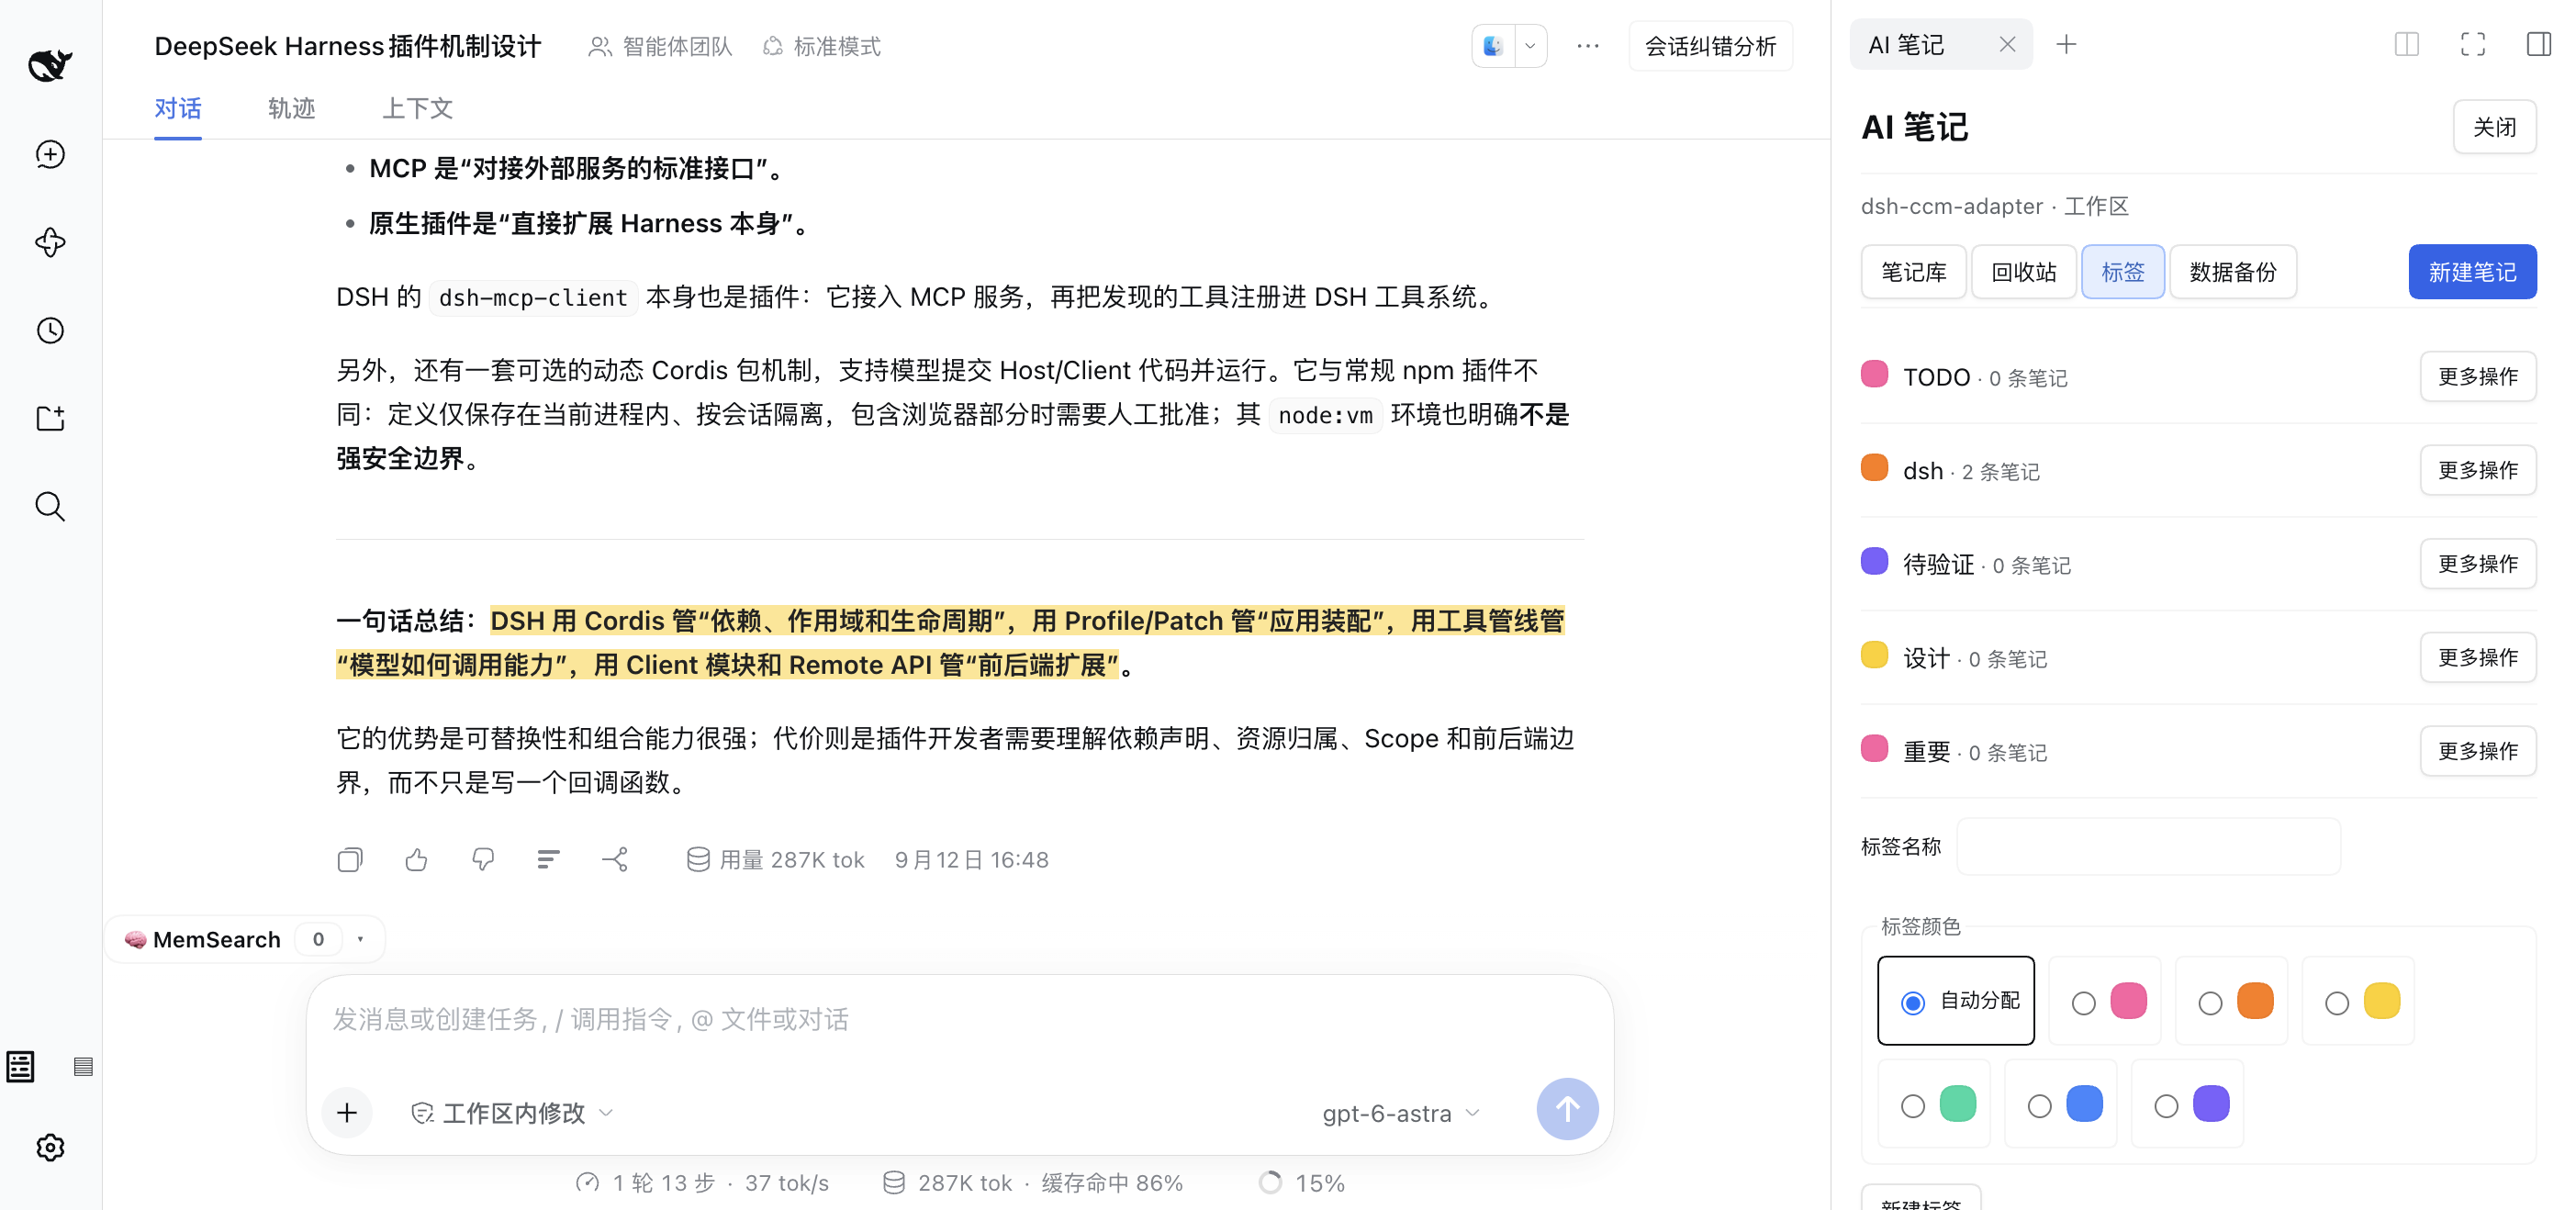
Task: Dislike the response with thumbs-down icon
Action: coord(483,859)
